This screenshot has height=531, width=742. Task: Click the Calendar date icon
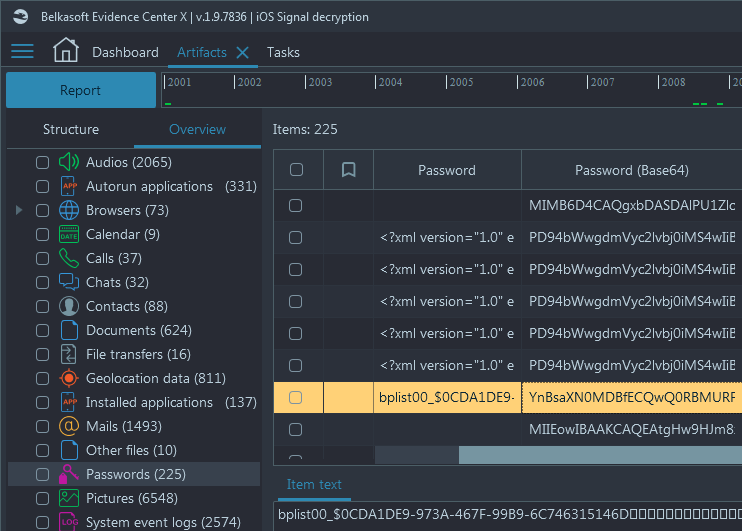pyautogui.click(x=69, y=234)
